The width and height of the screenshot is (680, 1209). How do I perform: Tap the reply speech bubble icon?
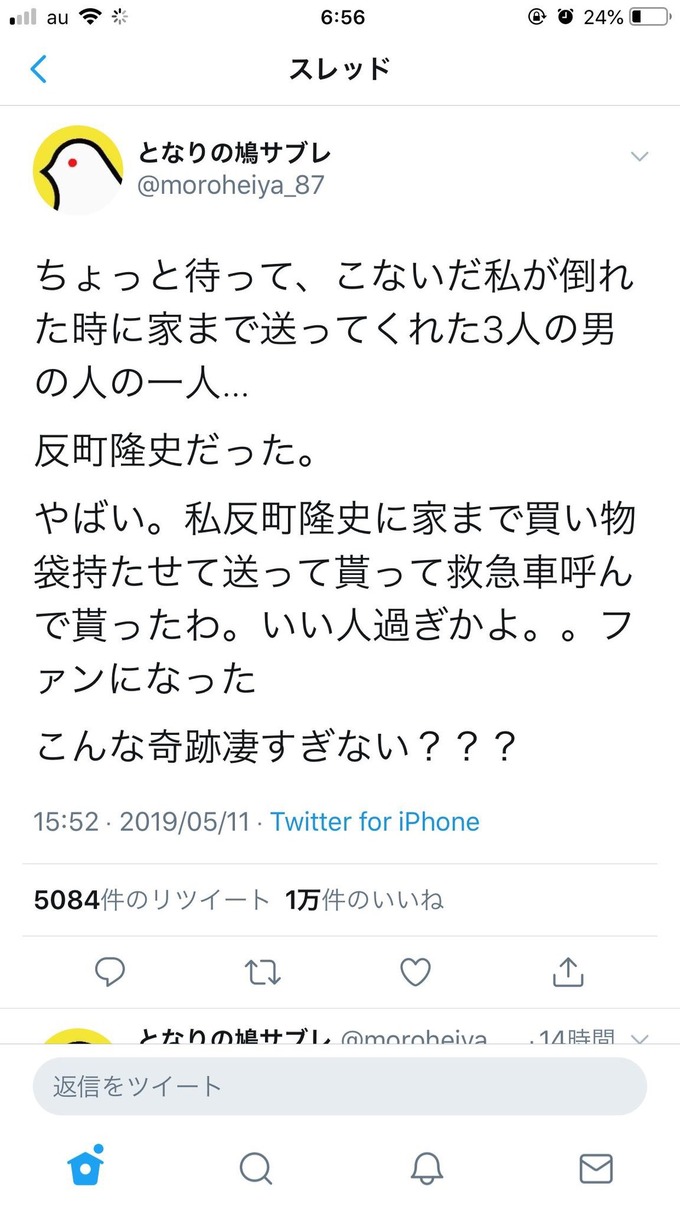[x=110, y=970]
